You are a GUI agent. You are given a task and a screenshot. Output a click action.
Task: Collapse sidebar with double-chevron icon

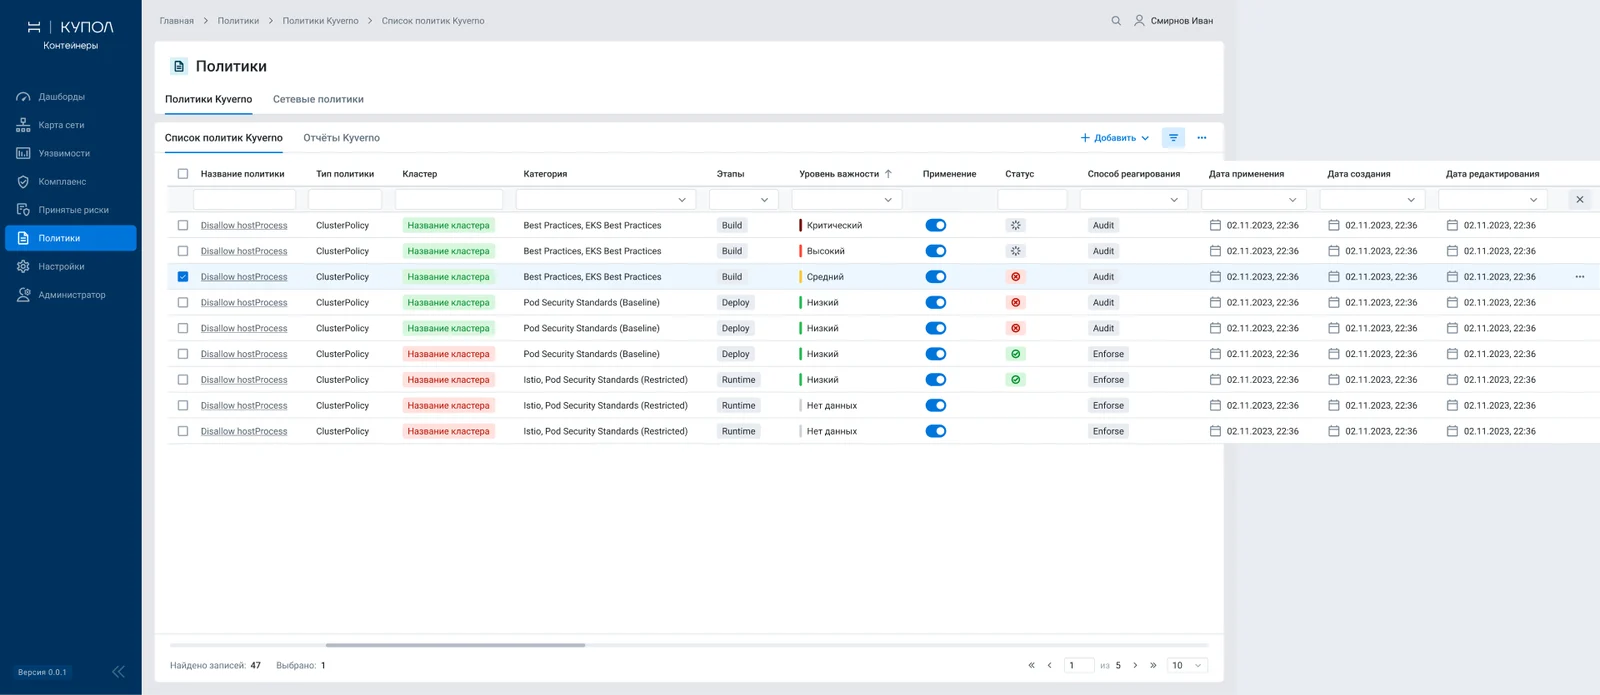coord(118,672)
